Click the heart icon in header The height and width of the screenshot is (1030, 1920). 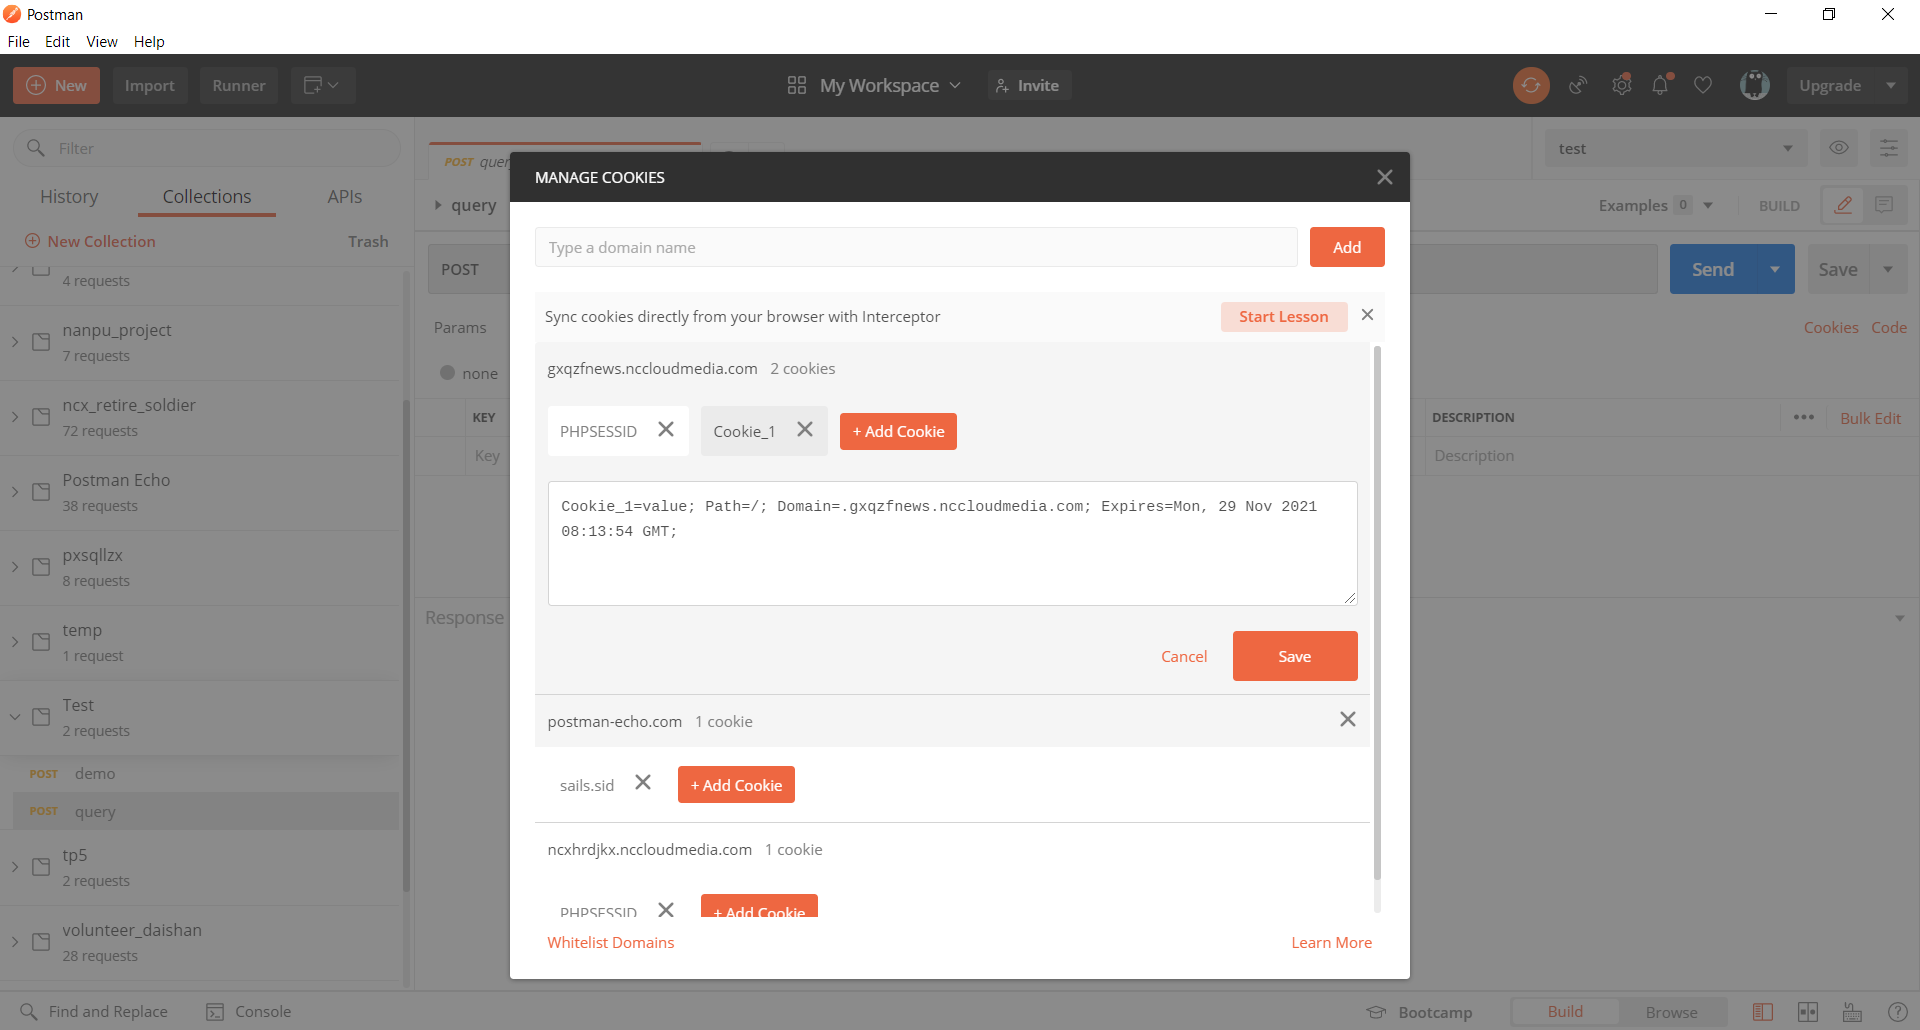coord(1703,86)
